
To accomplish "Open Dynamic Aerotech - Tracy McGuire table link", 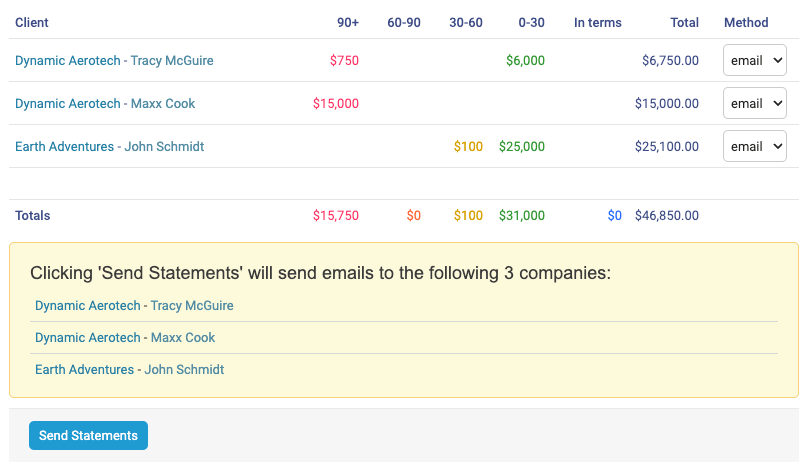I will tap(114, 61).
